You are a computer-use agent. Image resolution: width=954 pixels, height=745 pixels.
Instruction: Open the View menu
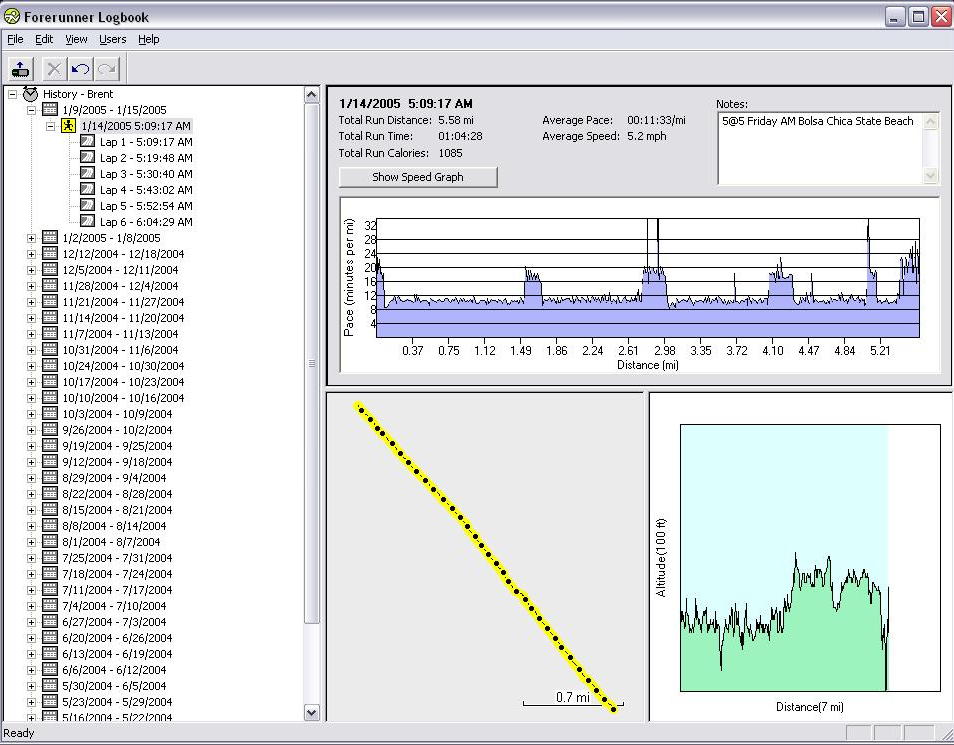click(76, 39)
